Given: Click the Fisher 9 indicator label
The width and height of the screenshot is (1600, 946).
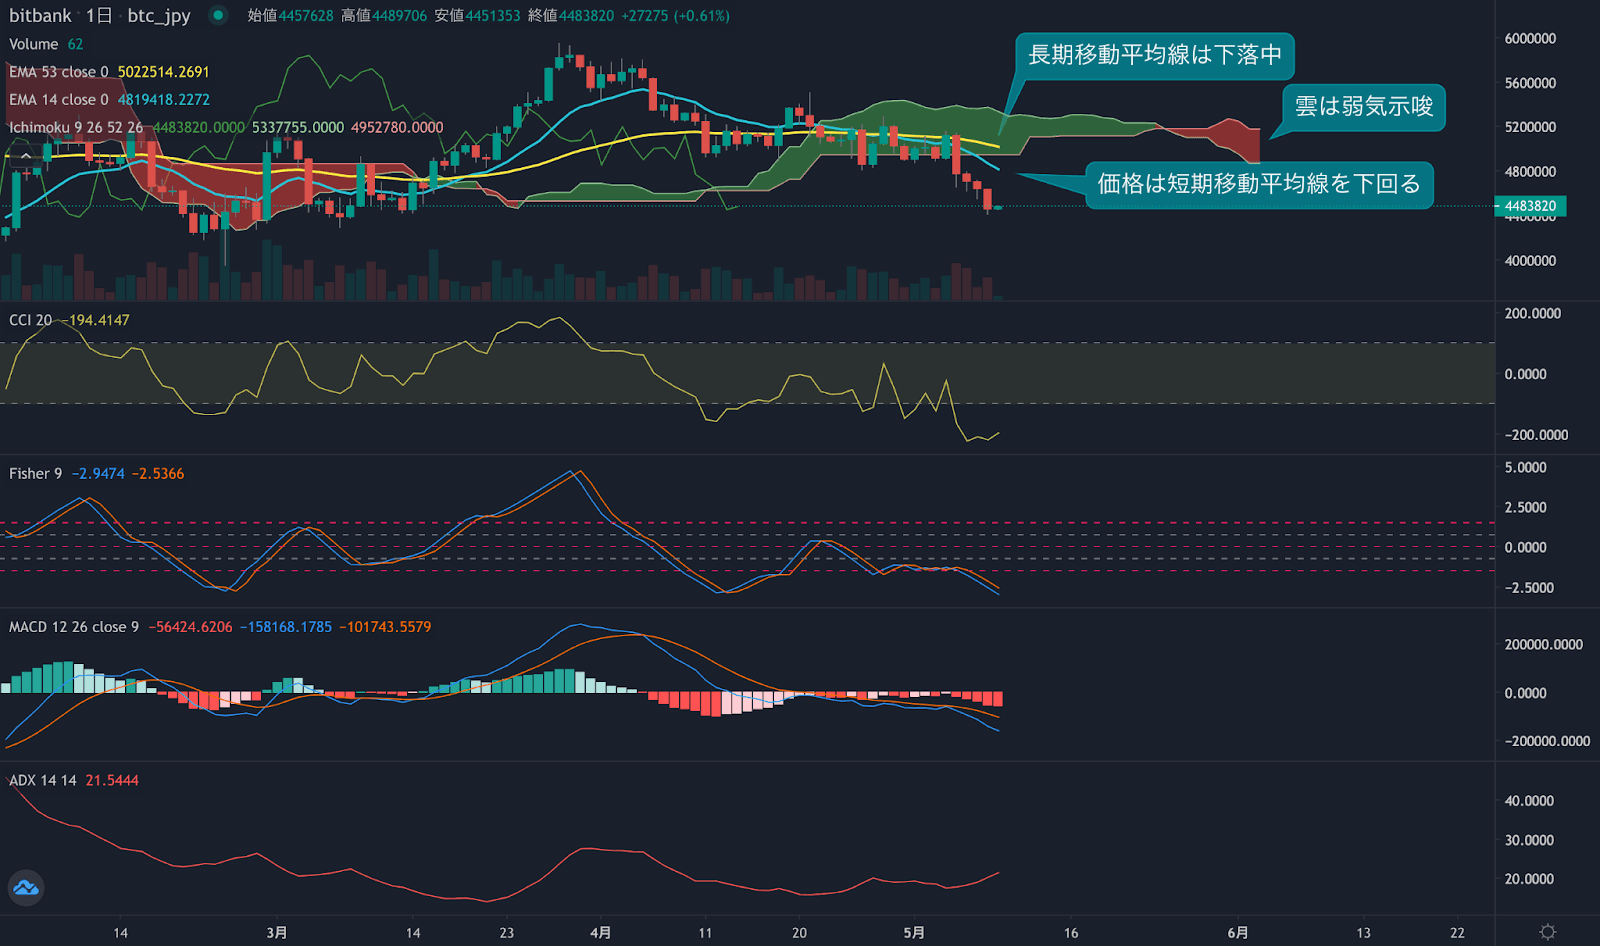Looking at the screenshot, I should click(35, 473).
